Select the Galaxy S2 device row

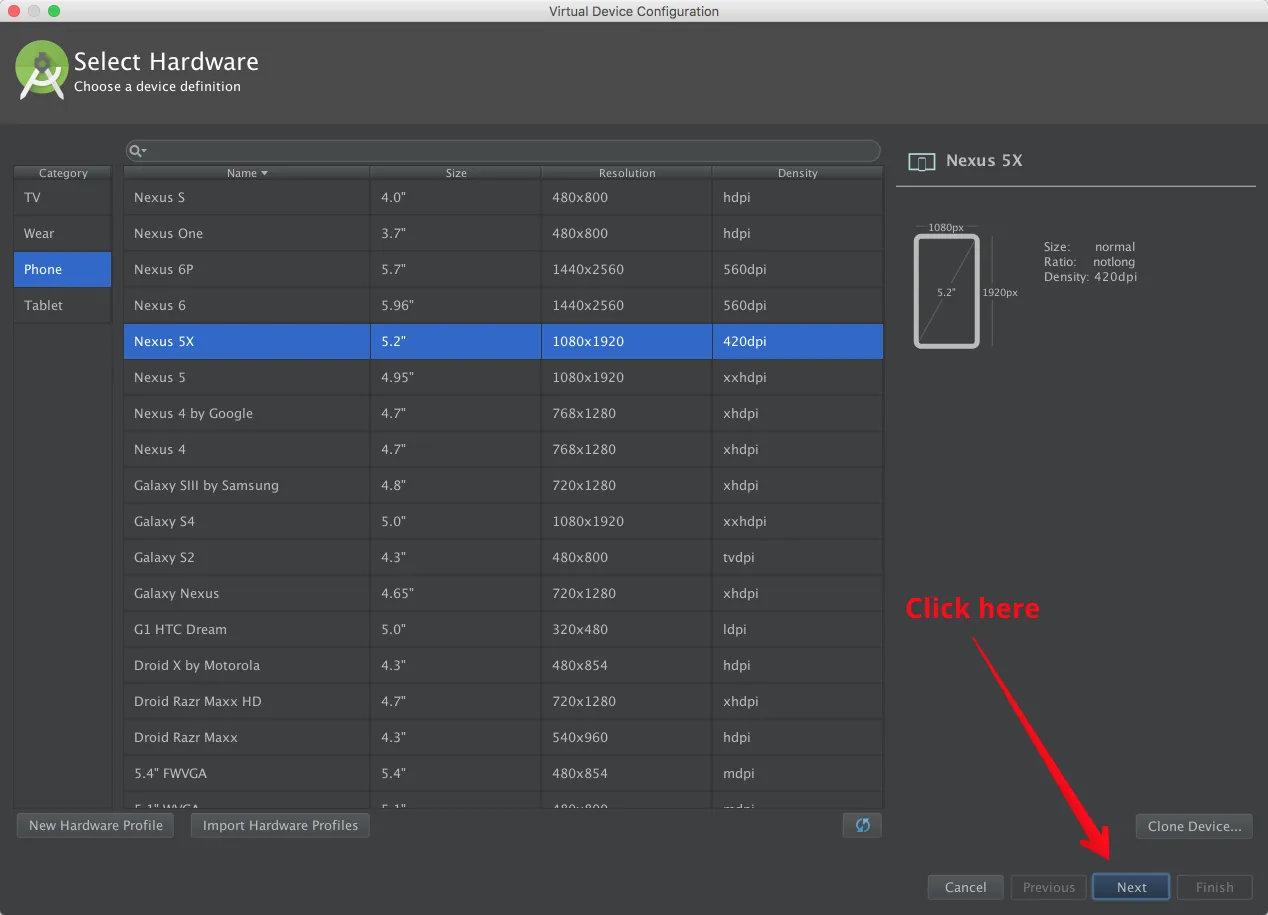click(x=503, y=558)
